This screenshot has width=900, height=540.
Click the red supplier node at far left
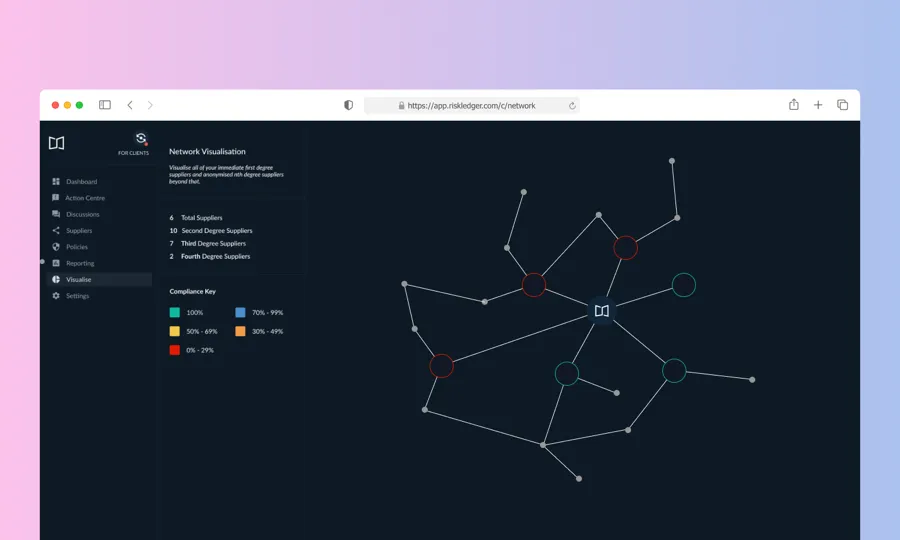[441, 366]
